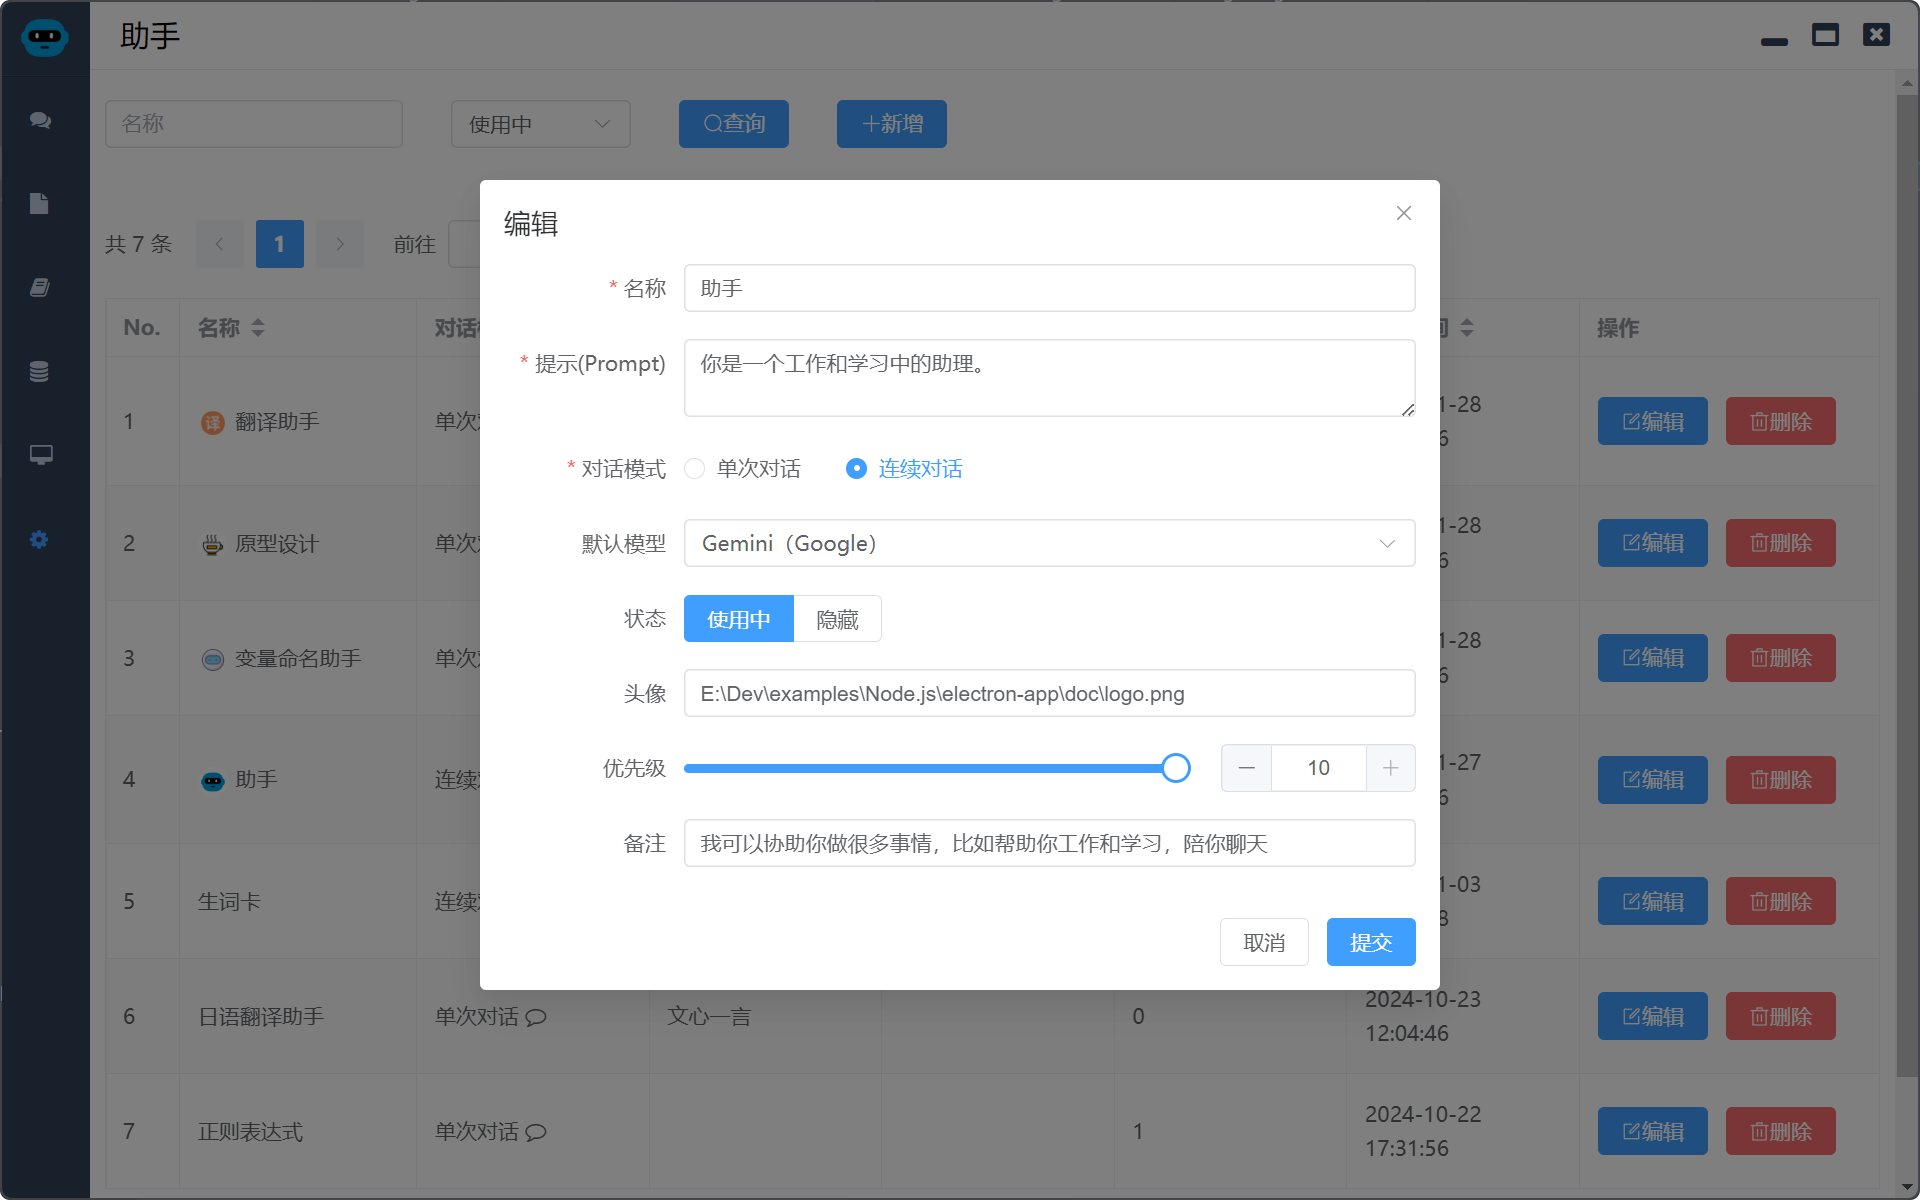This screenshot has width=1920, height=1200.
Task: Set status to 隐藏
Action: click(838, 619)
